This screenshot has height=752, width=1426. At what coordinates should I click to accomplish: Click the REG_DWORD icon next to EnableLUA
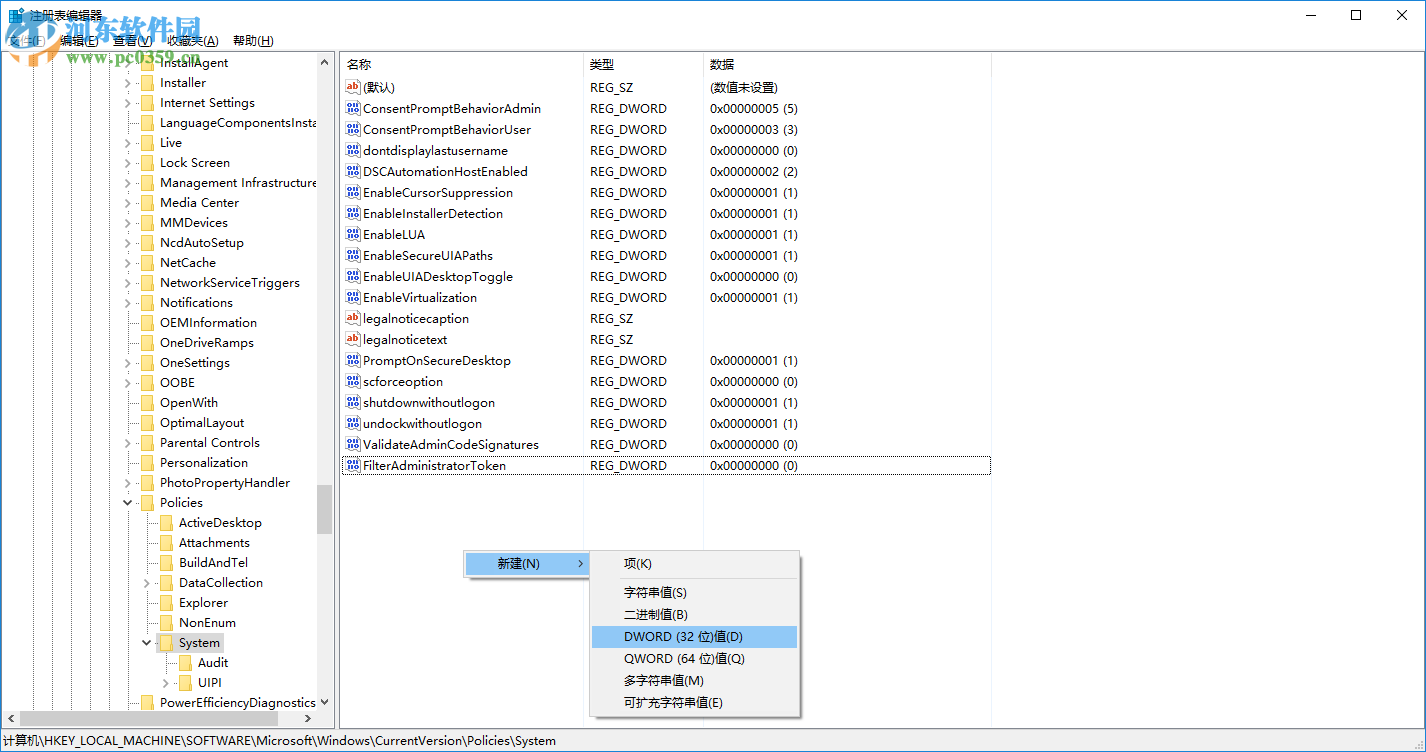(352, 234)
